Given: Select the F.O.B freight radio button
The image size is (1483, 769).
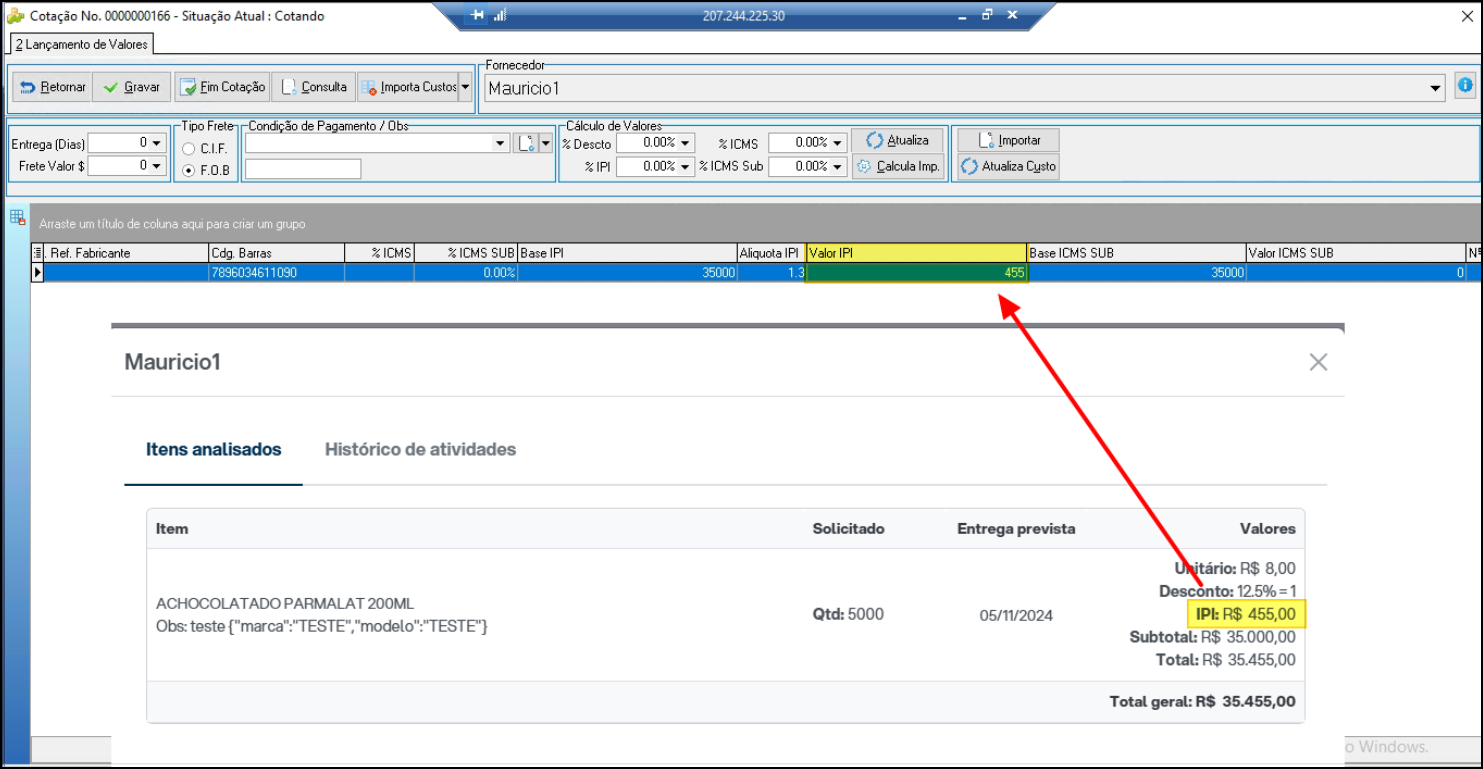Looking at the screenshot, I should pos(189,170).
